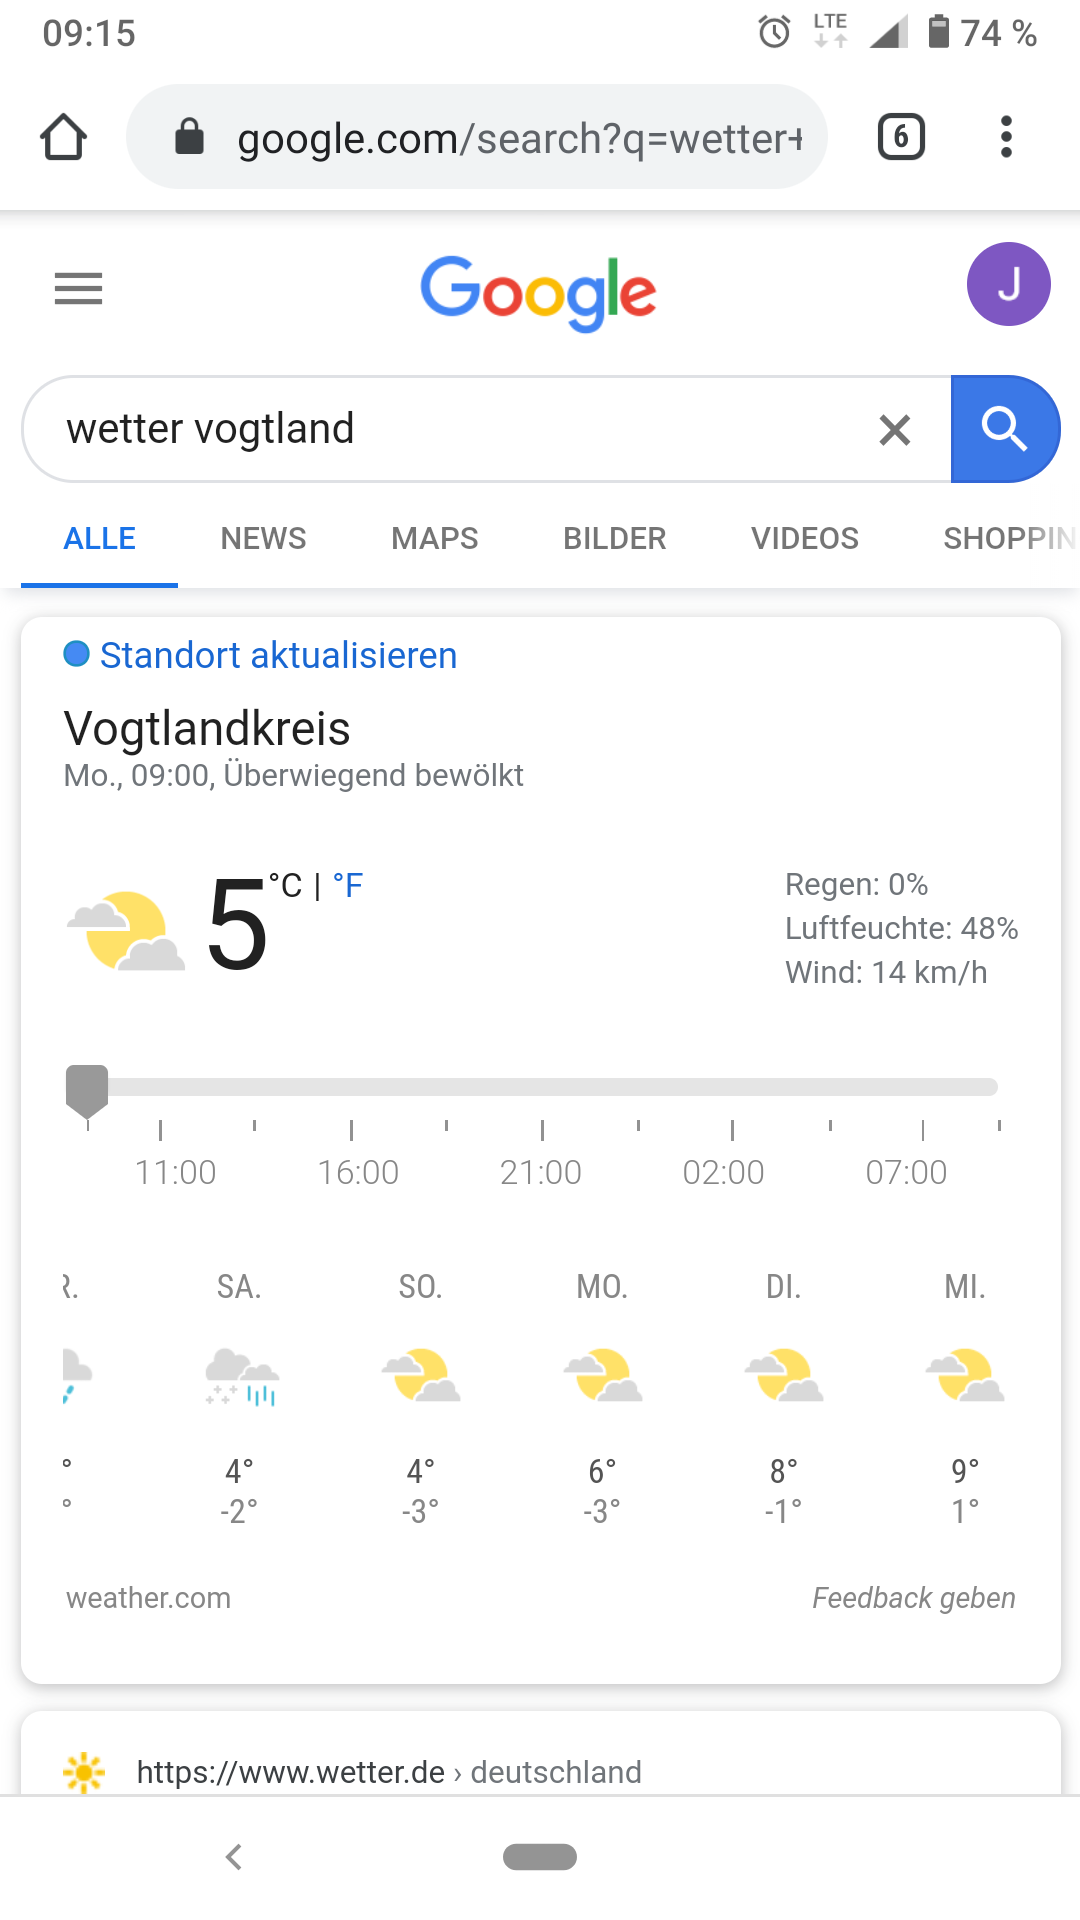Open the Chrome three-dot overflow menu
Viewport: 1080px width, 1920px height.
coord(1006,137)
